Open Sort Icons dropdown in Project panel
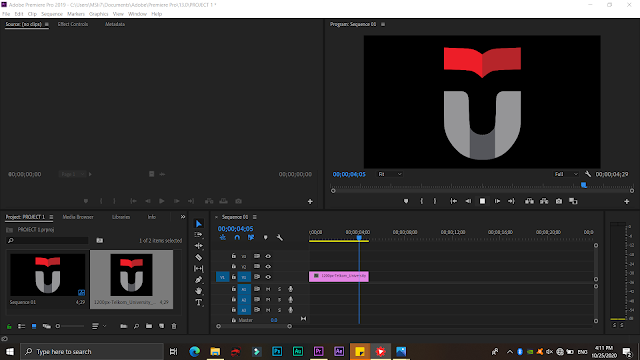Viewport: 640px width, 360px height. click(99, 326)
